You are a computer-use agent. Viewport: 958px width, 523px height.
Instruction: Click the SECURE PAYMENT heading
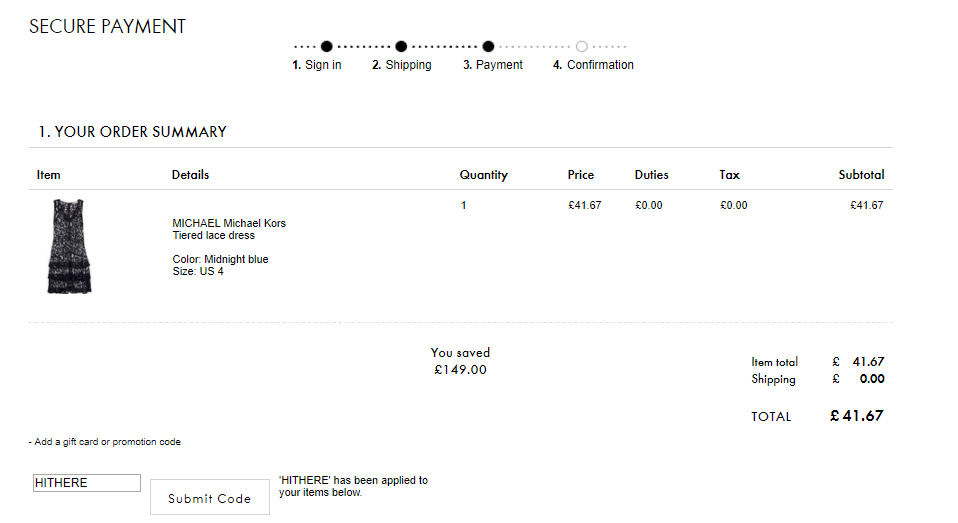(107, 27)
